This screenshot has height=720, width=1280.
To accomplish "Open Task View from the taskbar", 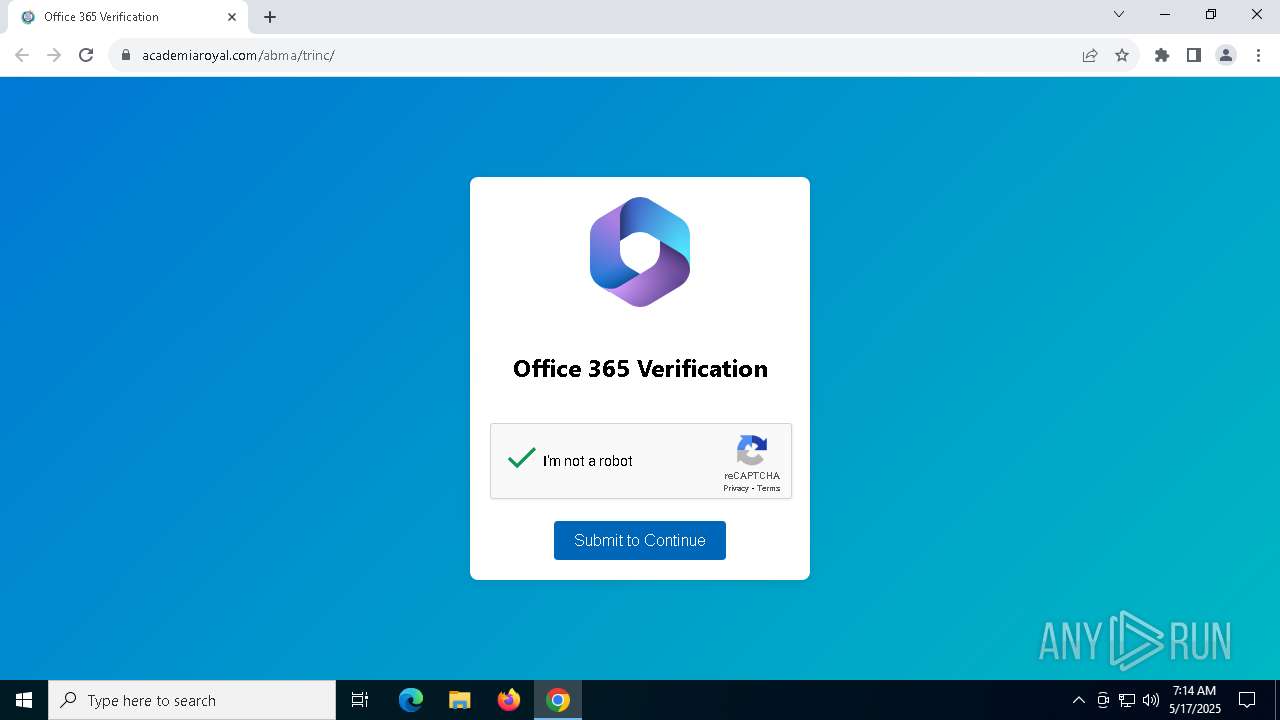I will 360,700.
